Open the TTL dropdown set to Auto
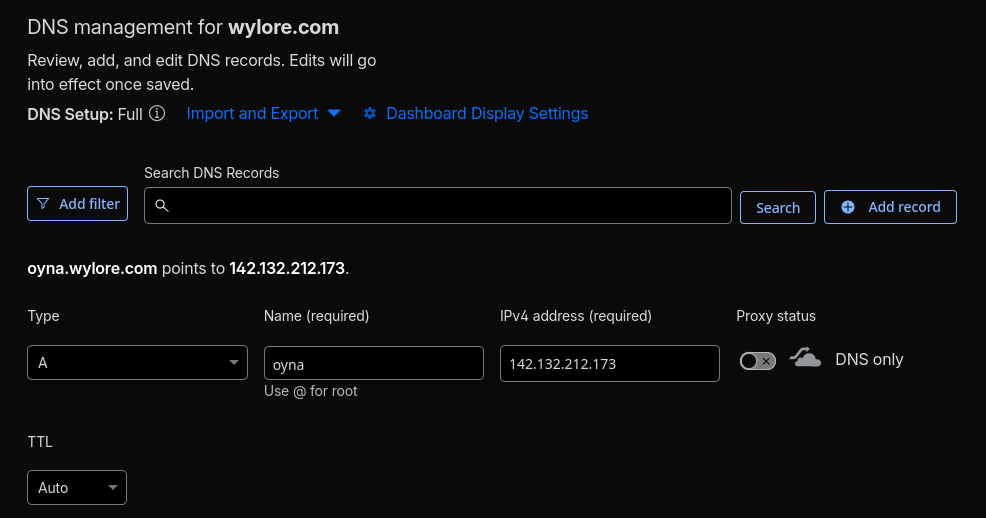The image size is (986, 518). tap(77, 488)
